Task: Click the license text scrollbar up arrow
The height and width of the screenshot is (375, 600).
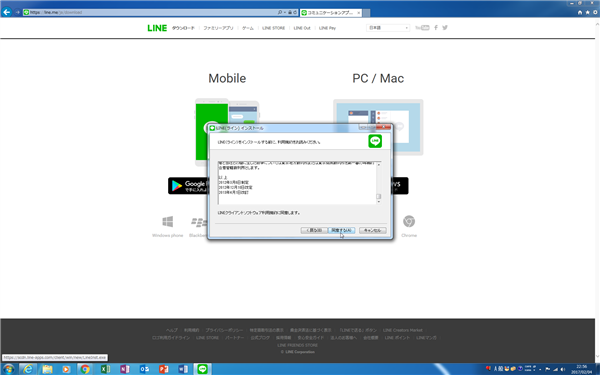Action: [379, 165]
